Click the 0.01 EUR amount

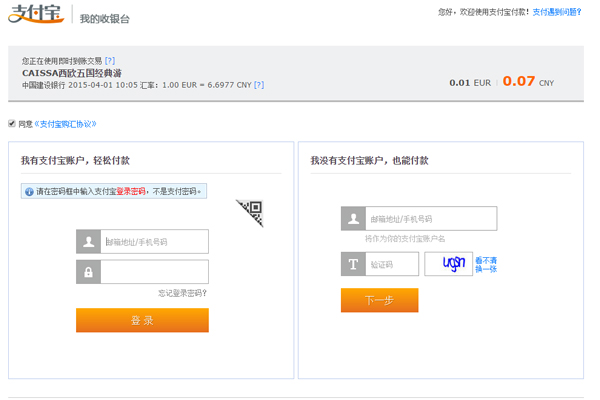[x=470, y=83]
